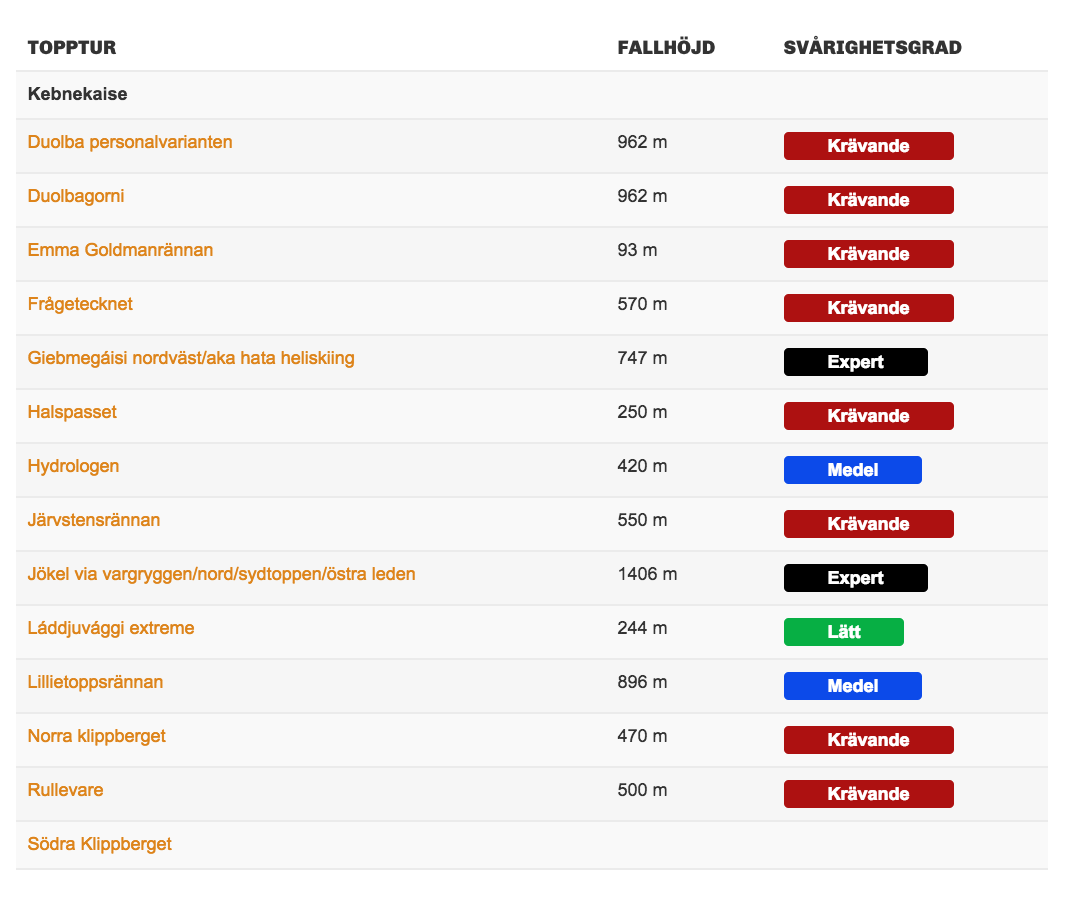This screenshot has width=1070, height=910.
Task: Select Giebmegáisi nordväst/aka hata heliskiing
Action: tap(191, 358)
